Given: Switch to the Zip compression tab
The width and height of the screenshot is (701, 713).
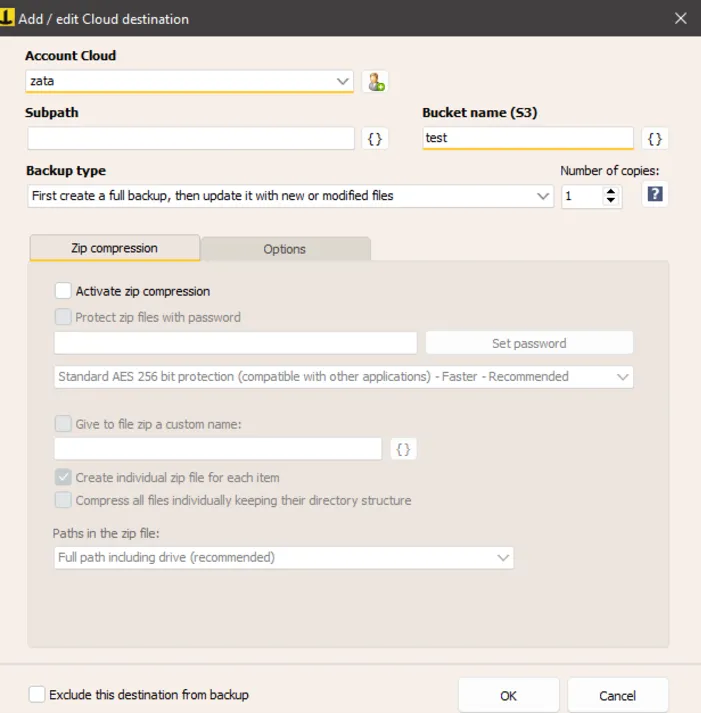Looking at the screenshot, I should tap(115, 248).
